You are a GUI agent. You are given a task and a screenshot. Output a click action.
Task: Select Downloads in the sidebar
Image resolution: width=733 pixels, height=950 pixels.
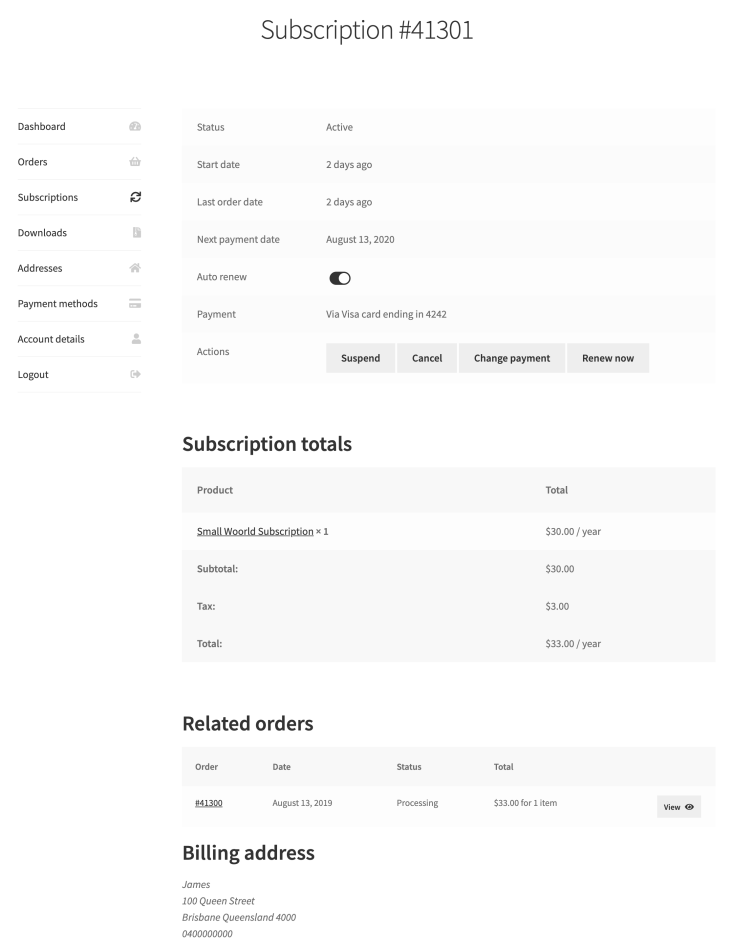42,233
